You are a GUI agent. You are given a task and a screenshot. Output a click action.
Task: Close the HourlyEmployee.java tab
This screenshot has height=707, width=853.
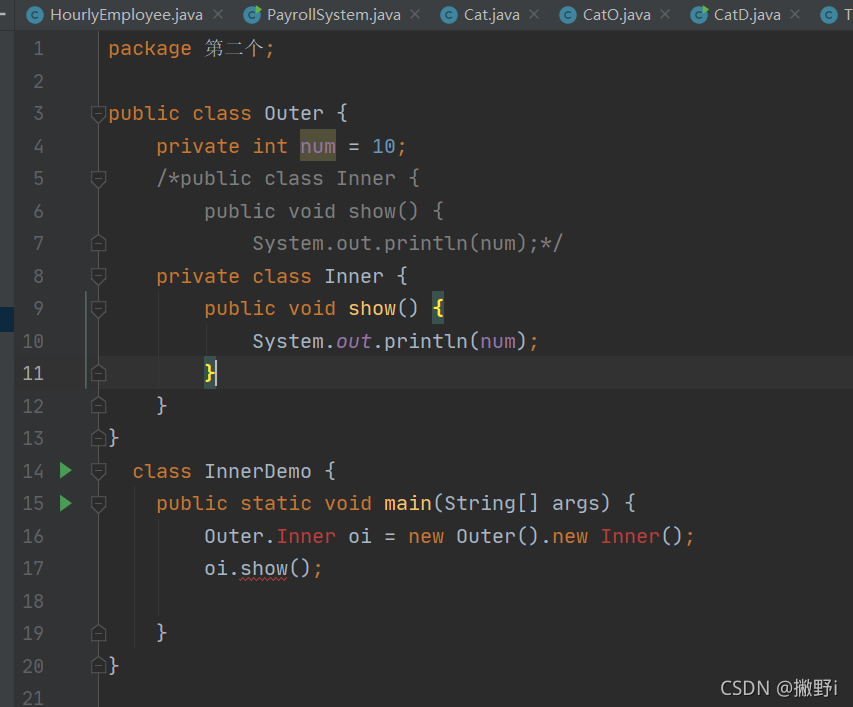[x=218, y=15]
